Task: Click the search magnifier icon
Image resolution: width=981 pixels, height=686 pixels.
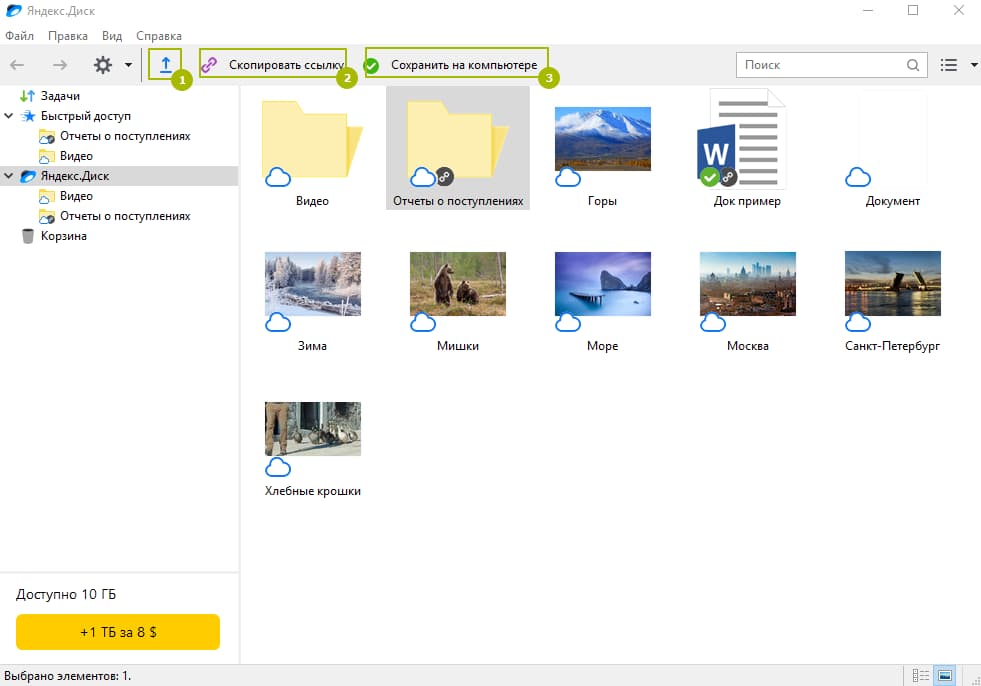Action: (x=913, y=65)
